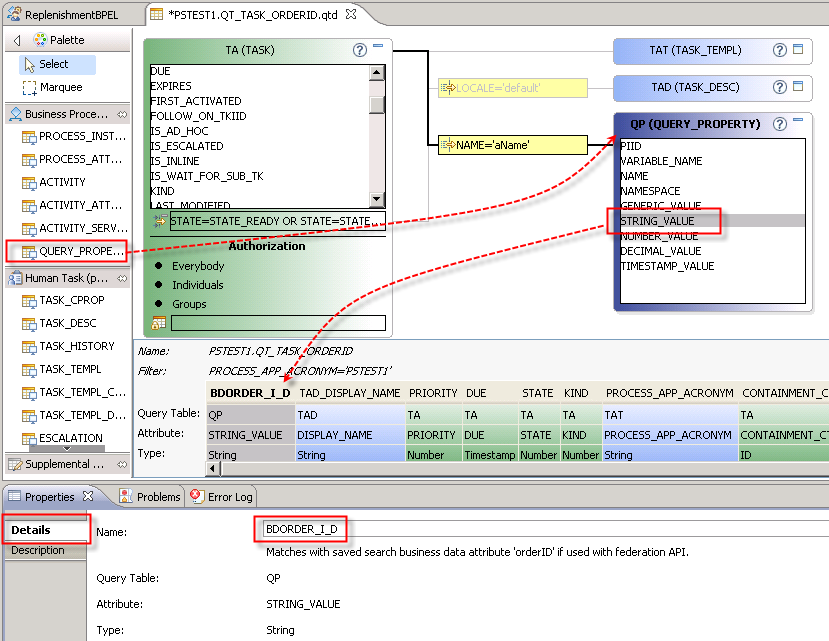Open help for QP (QUERY_PROPERTY) table
This screenshot has width=829, height=641.
(x=779, y=124)
